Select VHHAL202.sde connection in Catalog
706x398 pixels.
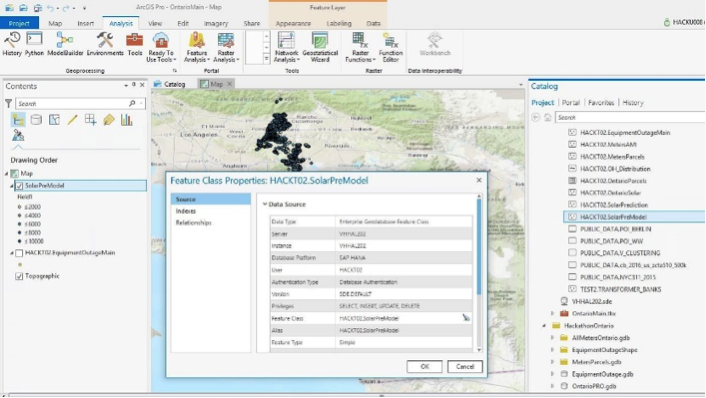coord(592,301)
